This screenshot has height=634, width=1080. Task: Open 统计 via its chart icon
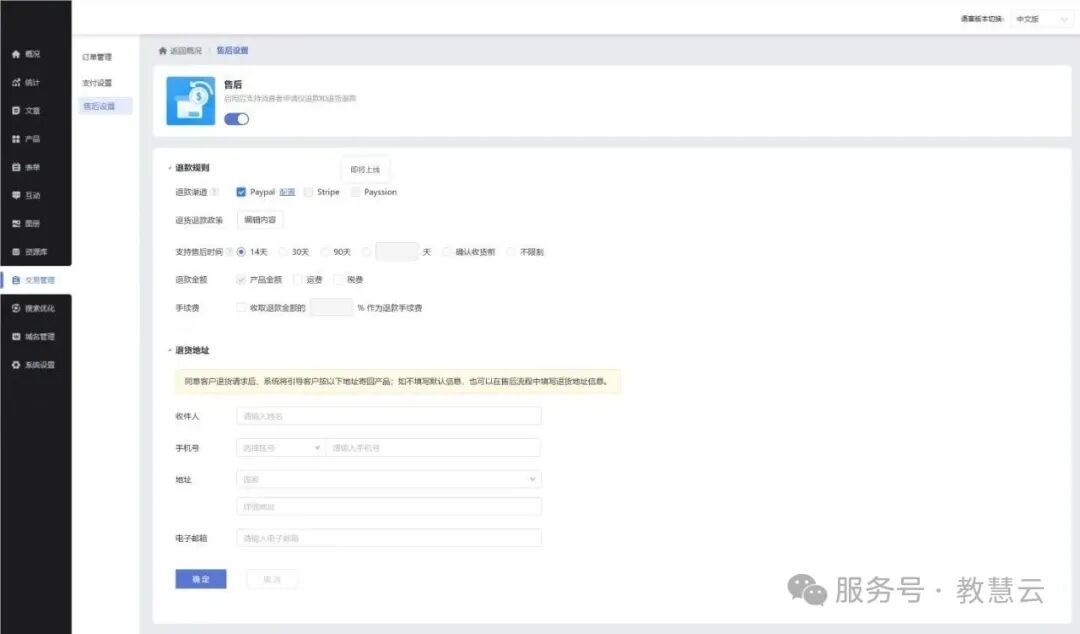[x=16, y=82]
